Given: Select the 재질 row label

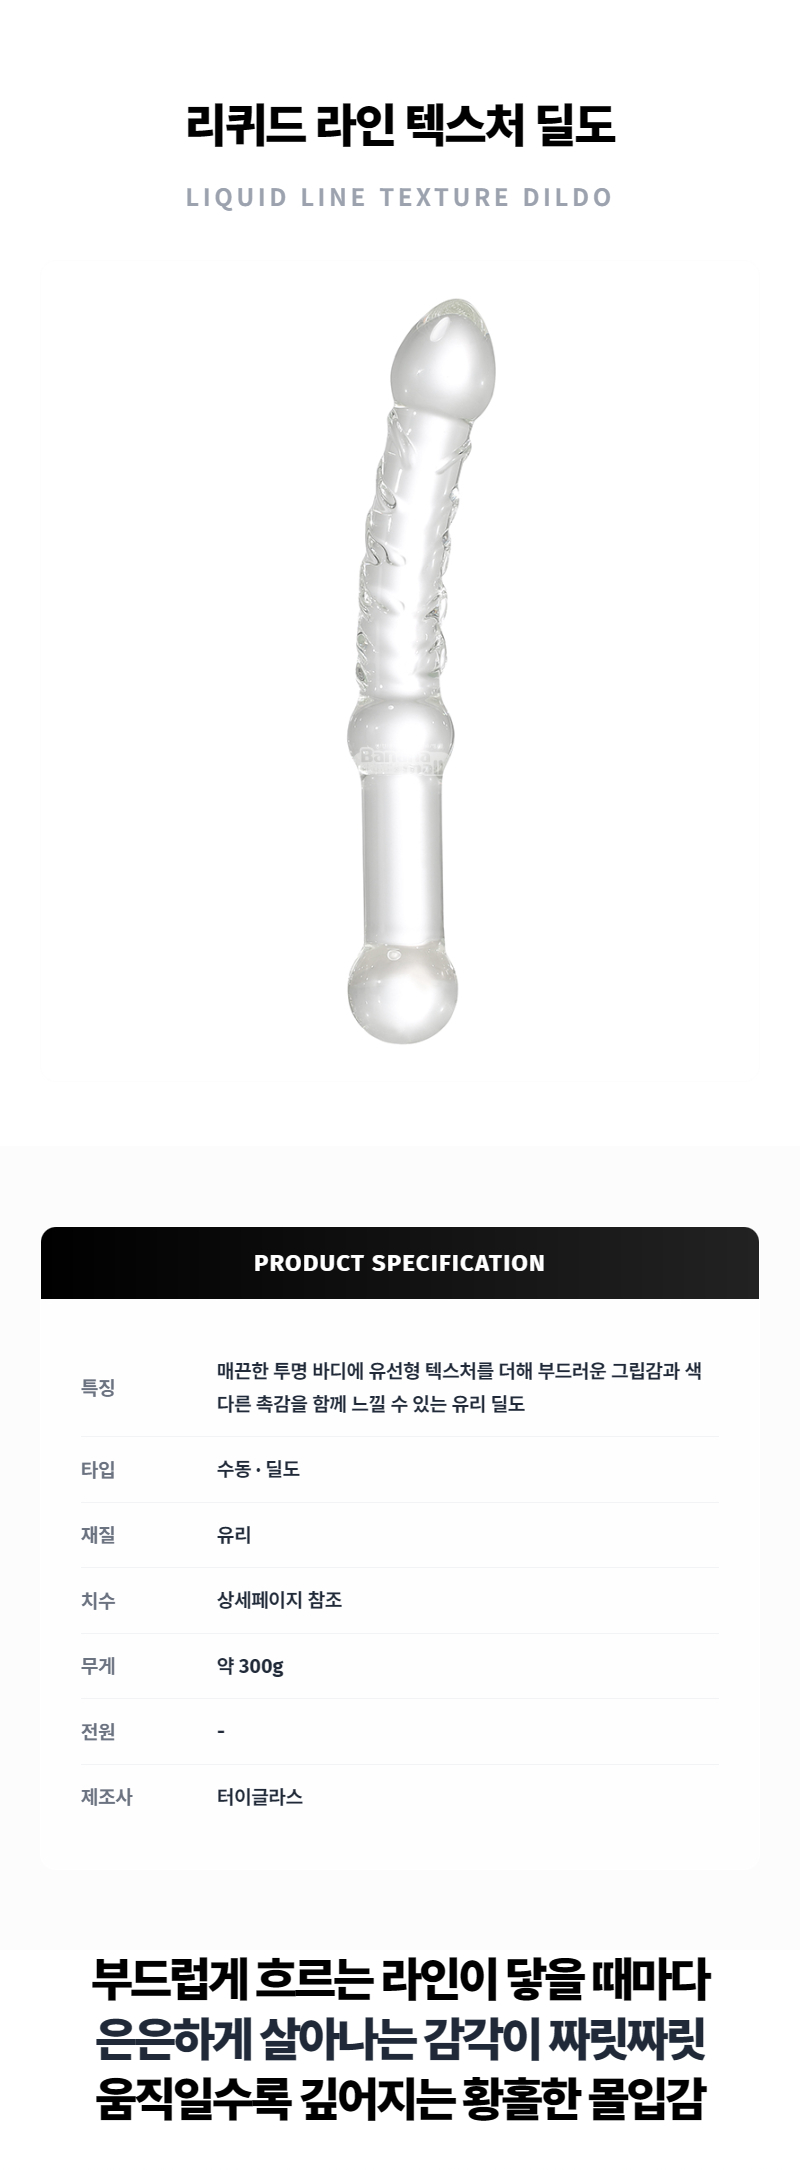Looking at the screenshot, I should [x=98, y=1535].
